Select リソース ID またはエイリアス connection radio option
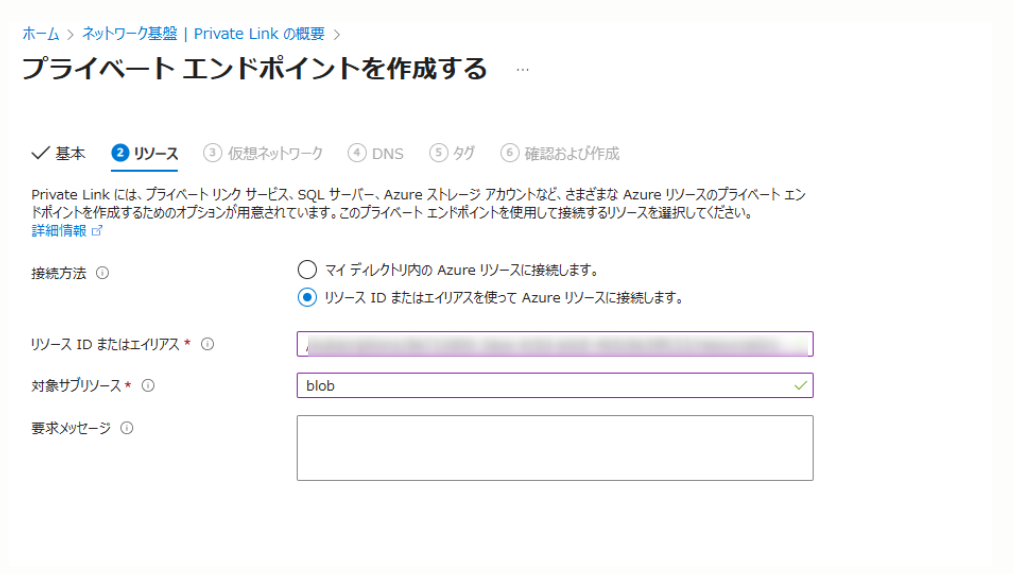This screenshot has height=574, width=1013. click(x=307, y=297)
